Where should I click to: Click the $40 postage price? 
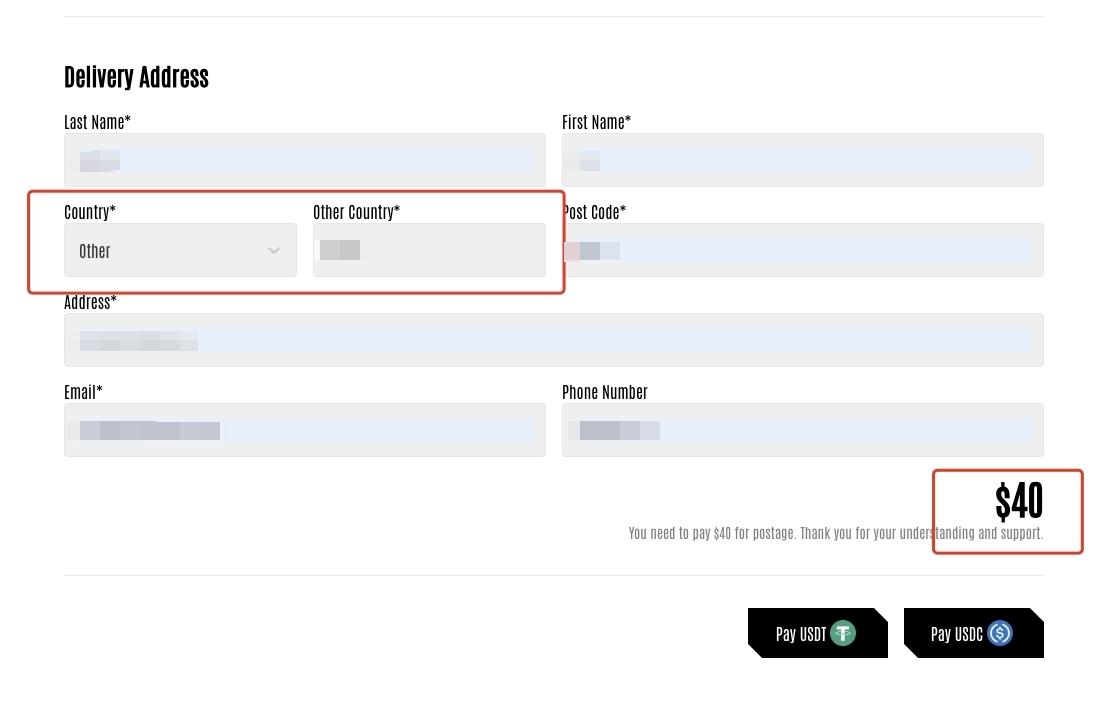[1018, 501]
